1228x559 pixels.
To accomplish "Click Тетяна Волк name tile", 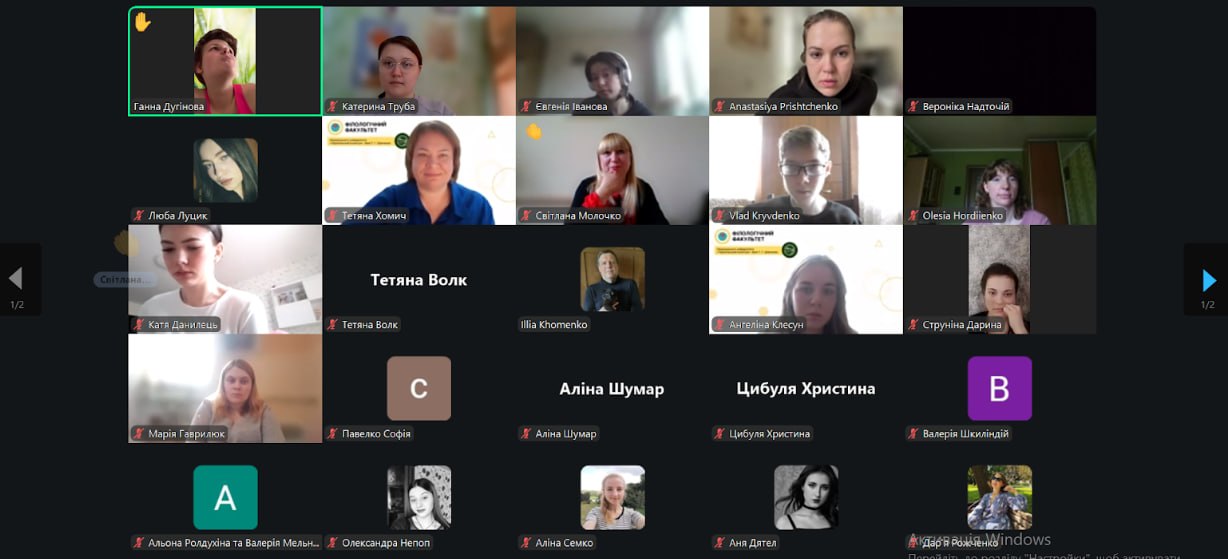I will pos(419,279).
